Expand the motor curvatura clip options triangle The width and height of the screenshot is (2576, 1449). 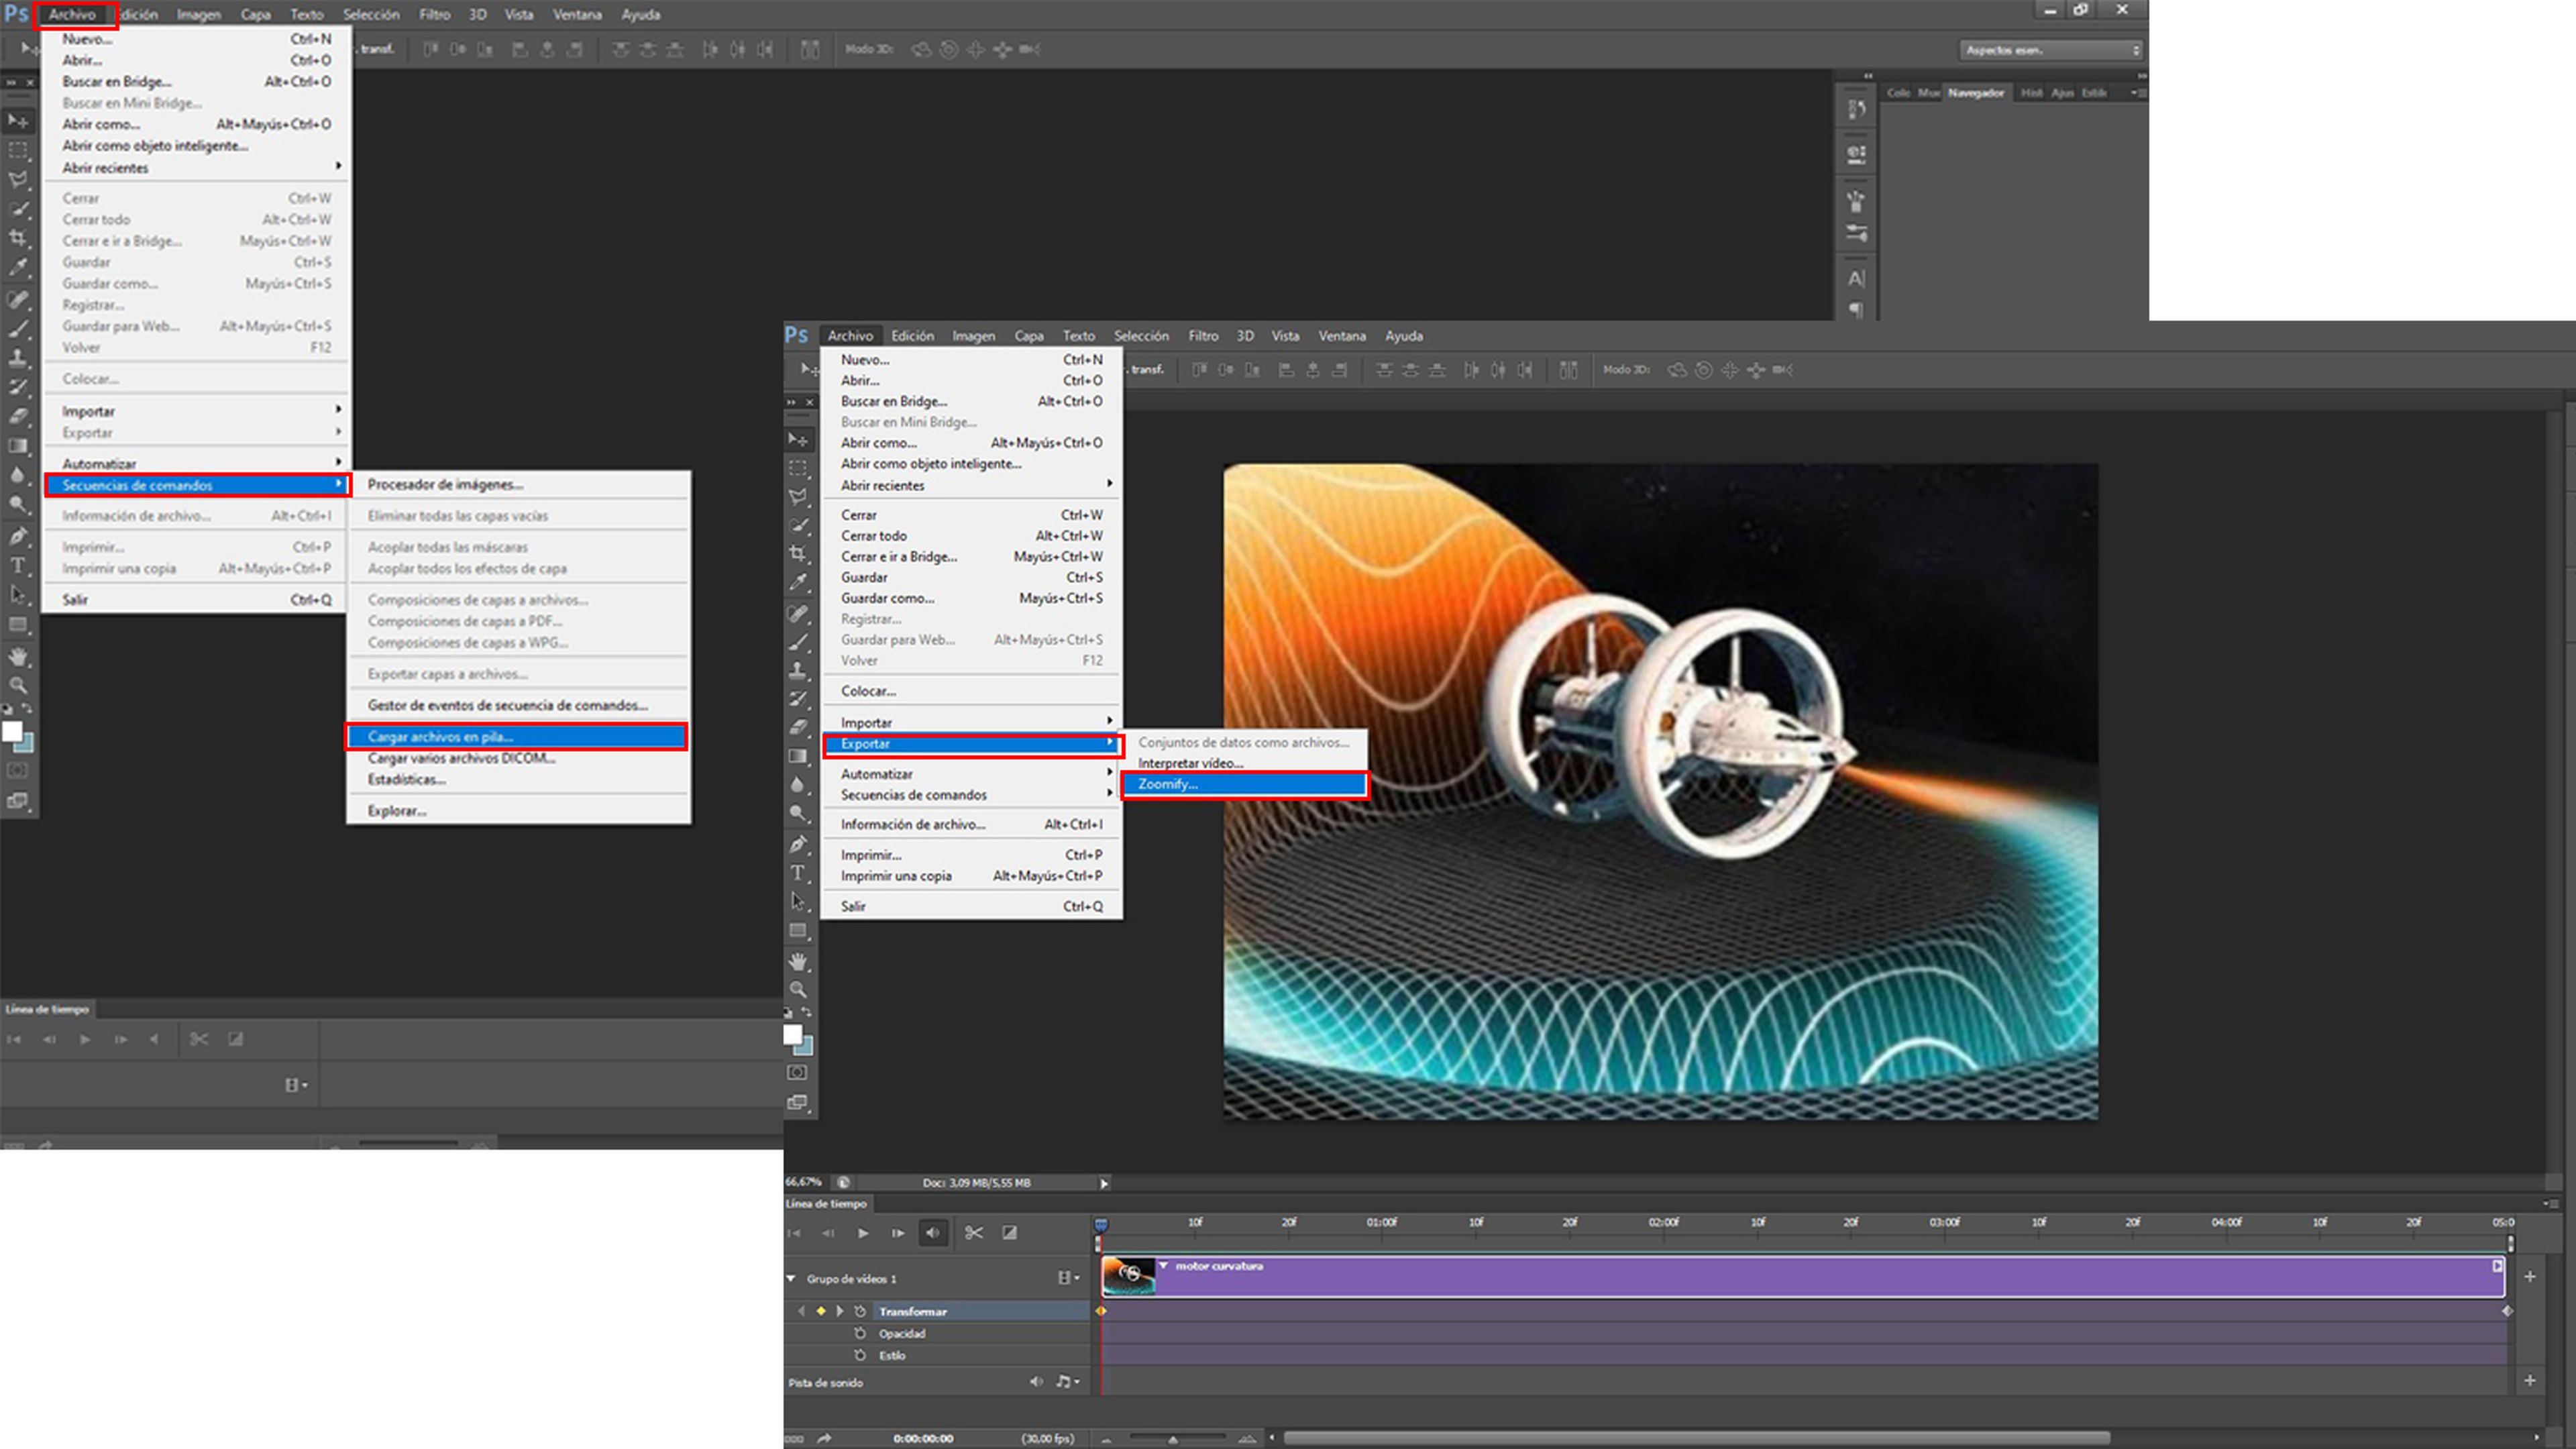click(x=1164, y=1266)
